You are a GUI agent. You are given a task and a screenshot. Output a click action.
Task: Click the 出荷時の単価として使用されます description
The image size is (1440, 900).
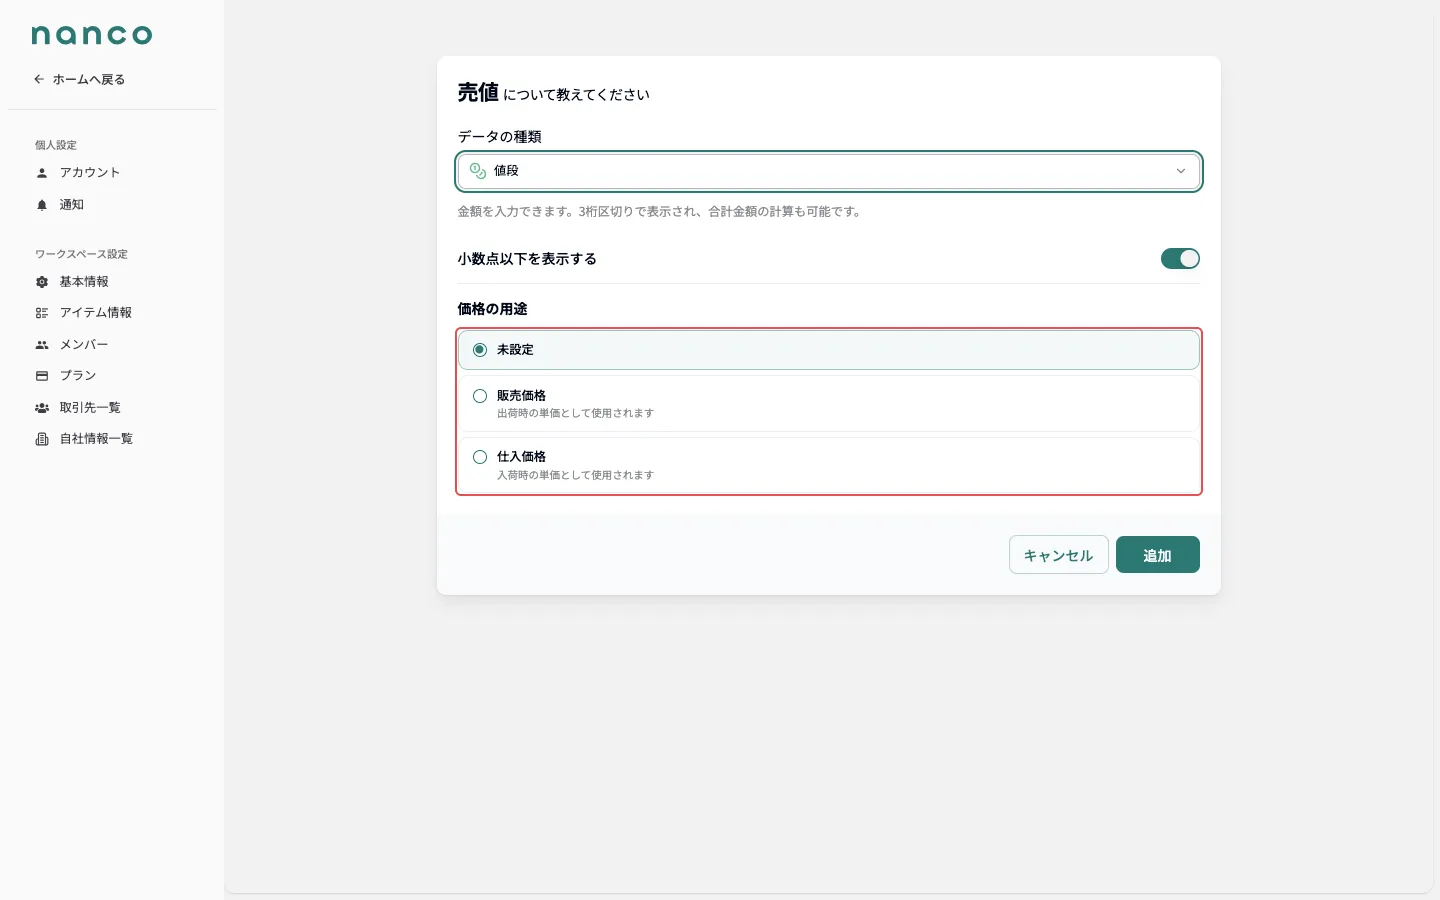click(x=575, y=413)
